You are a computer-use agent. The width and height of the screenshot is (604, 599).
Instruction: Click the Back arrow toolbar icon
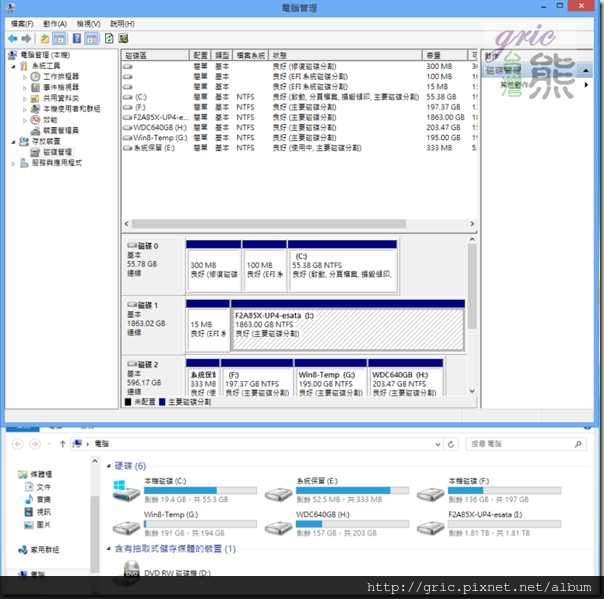[x=13, y=39]
